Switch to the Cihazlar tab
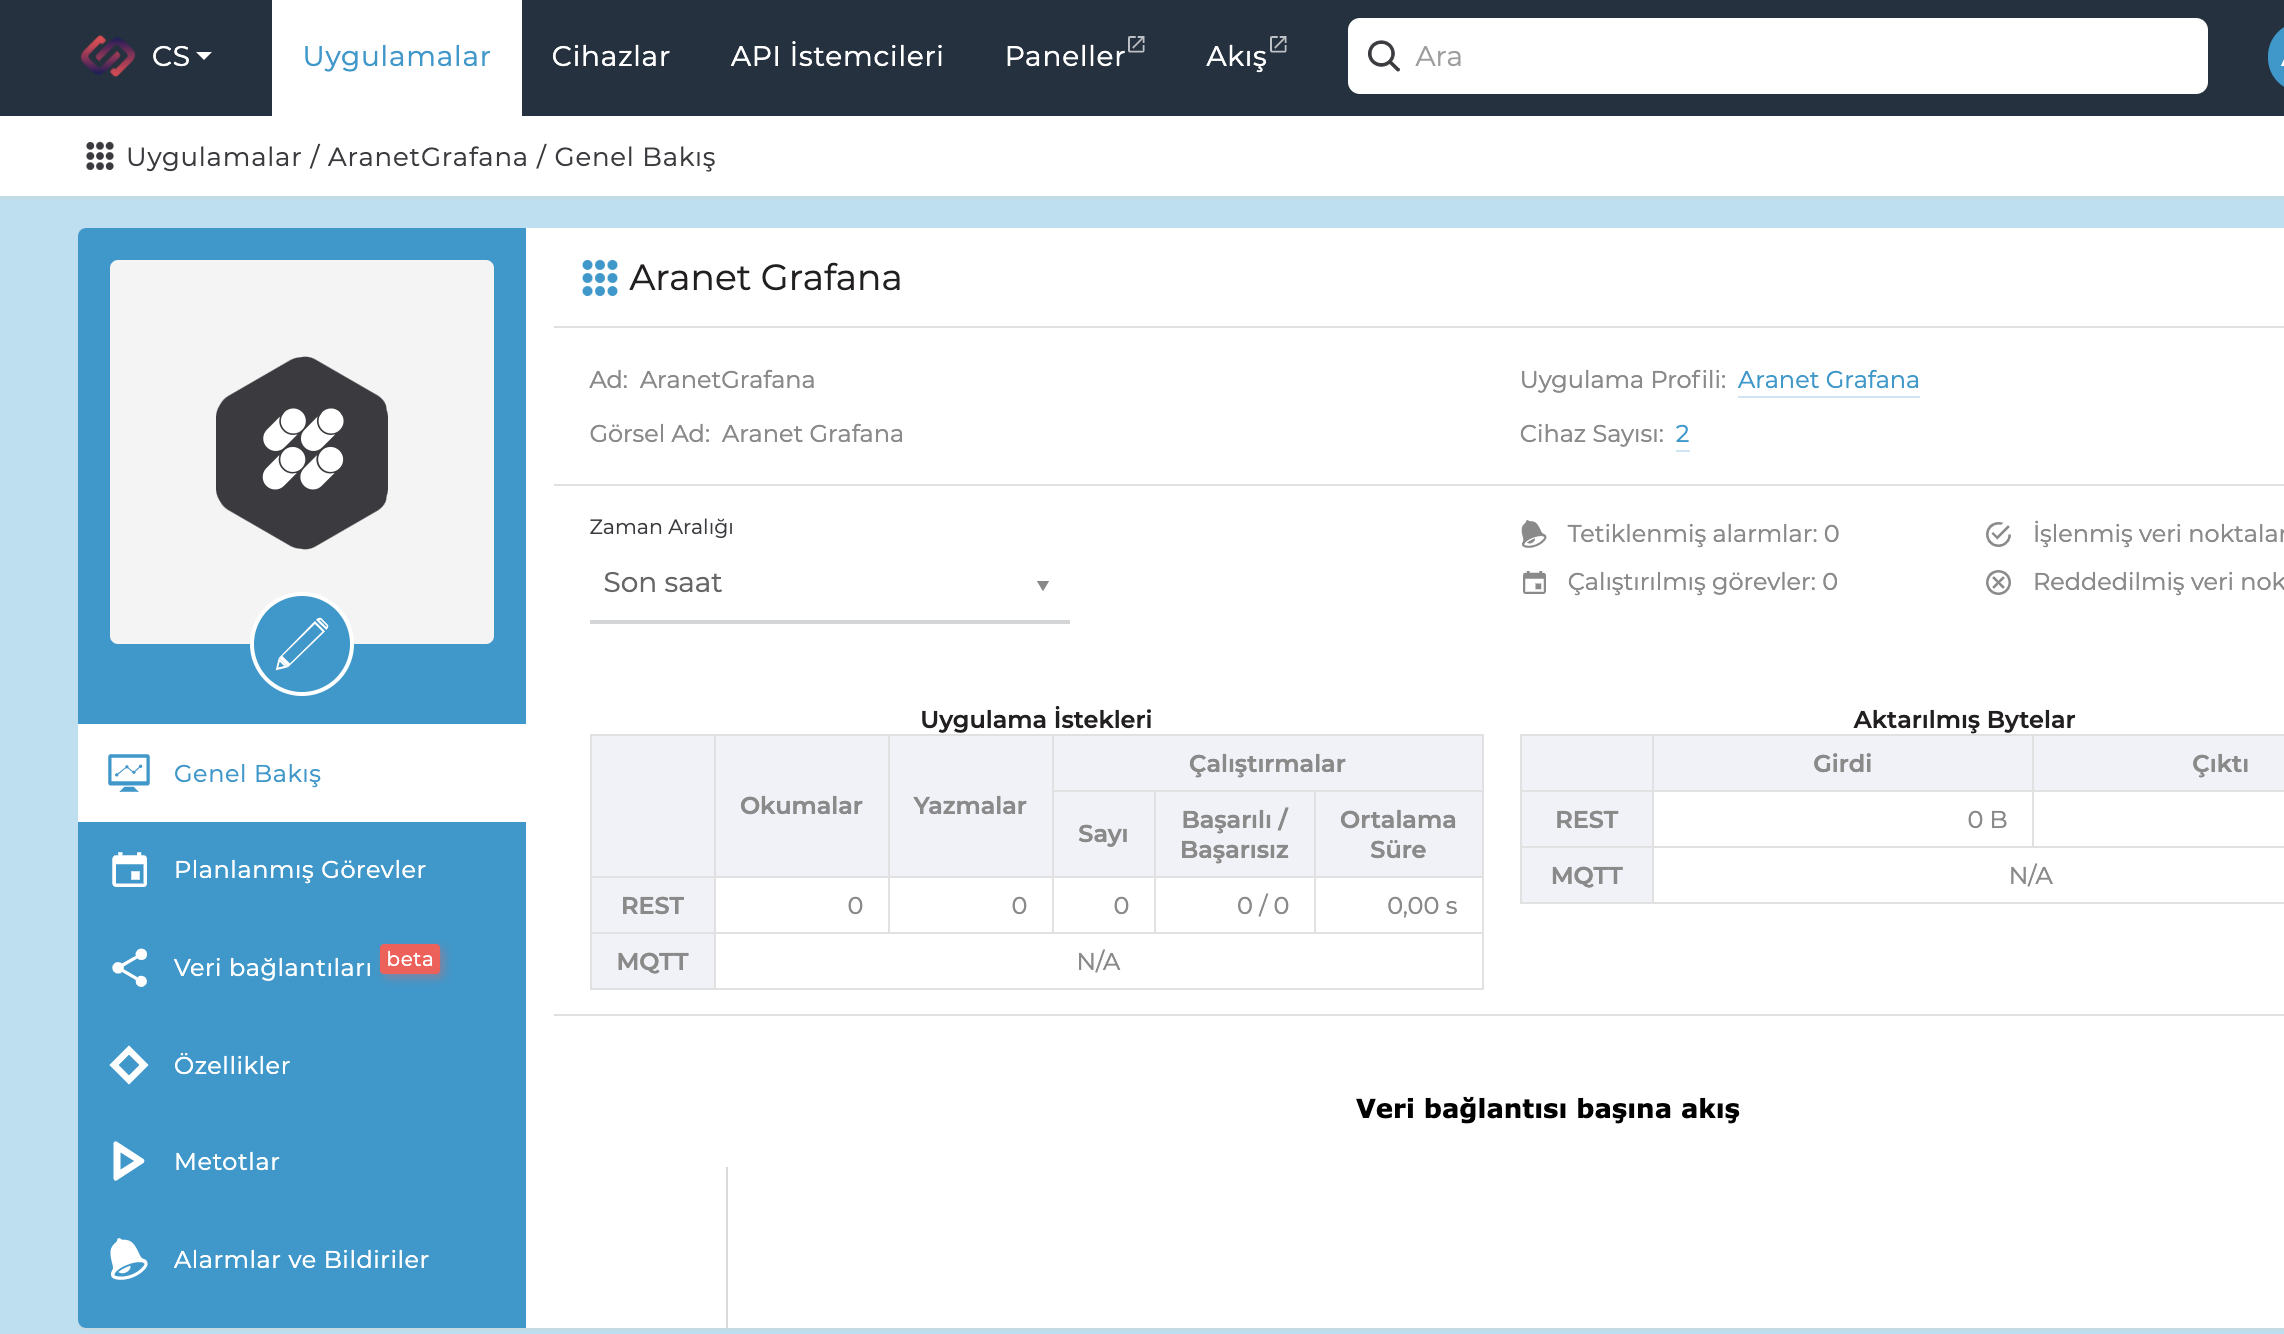 [x=610, y=56]
